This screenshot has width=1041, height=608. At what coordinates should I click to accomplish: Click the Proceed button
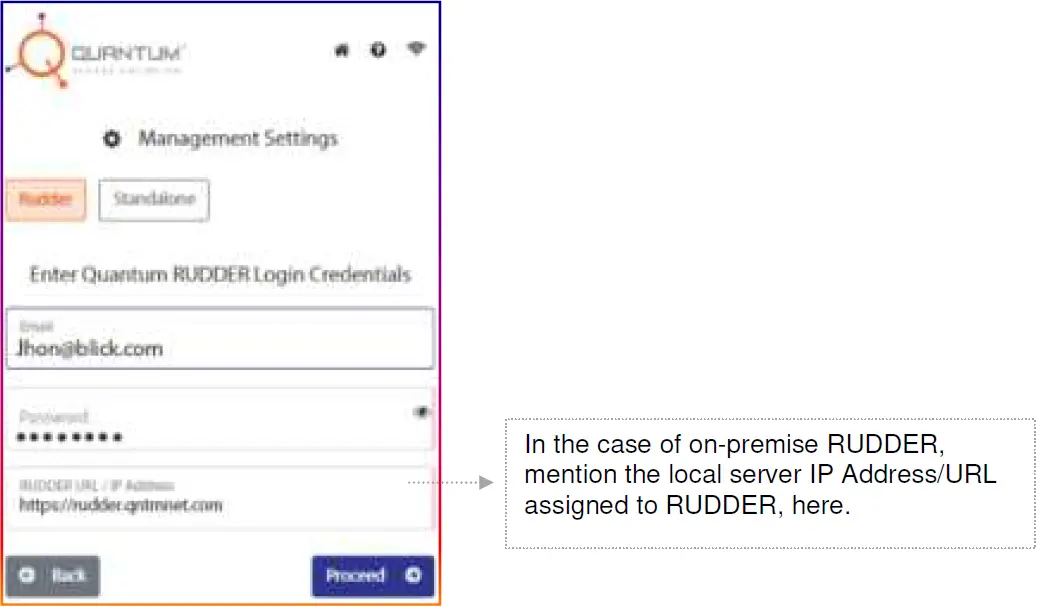(372, 575)
